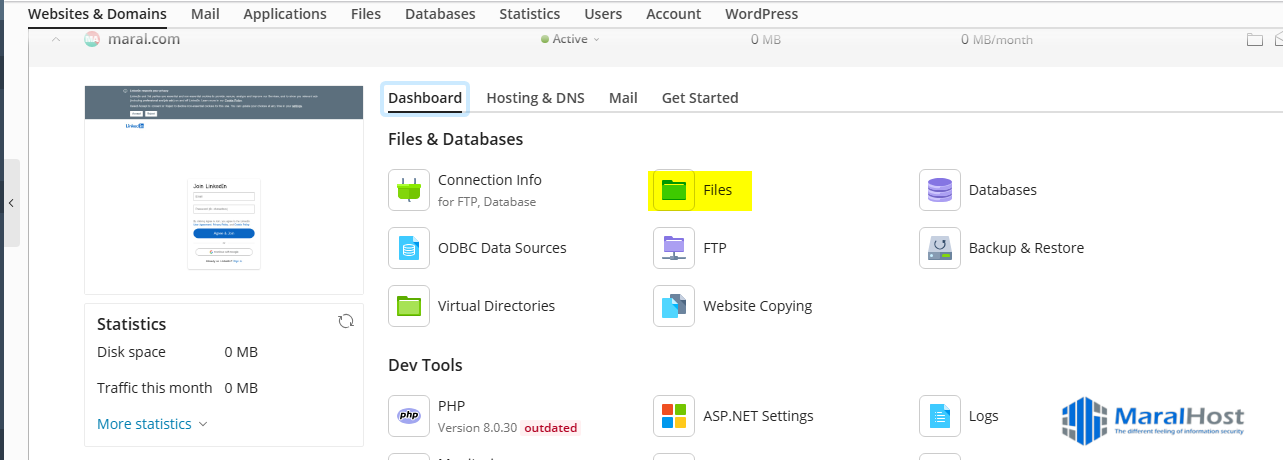Click the website preview thumbnail
The width and height of the screenshot is (1283, 460).
[x=224, y=190]
